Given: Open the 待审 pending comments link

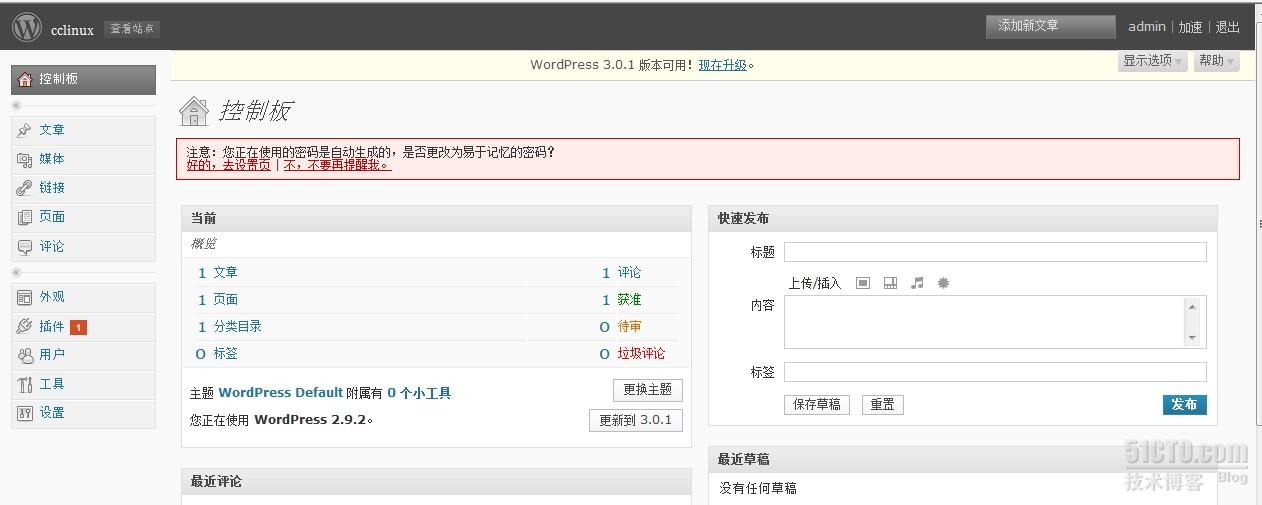Looking at the screenshot, I should (x=629, y=327).
